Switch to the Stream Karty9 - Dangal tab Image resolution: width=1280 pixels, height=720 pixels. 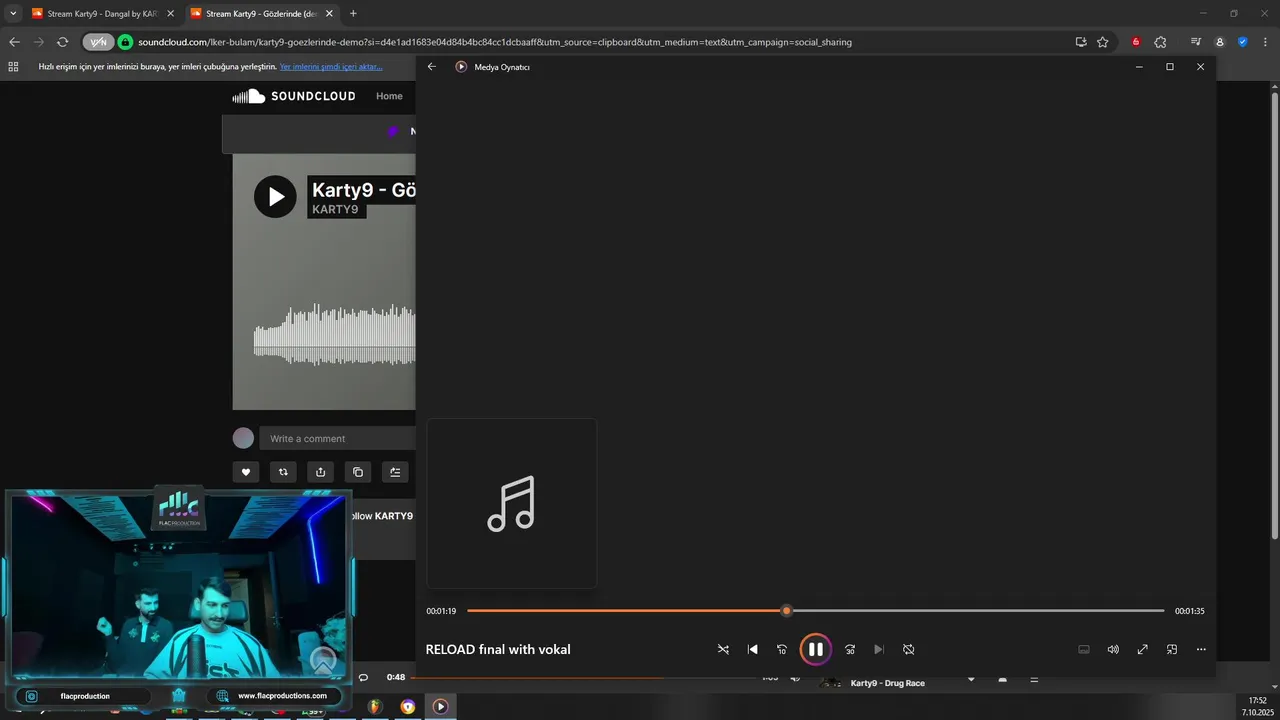[103, 14]
